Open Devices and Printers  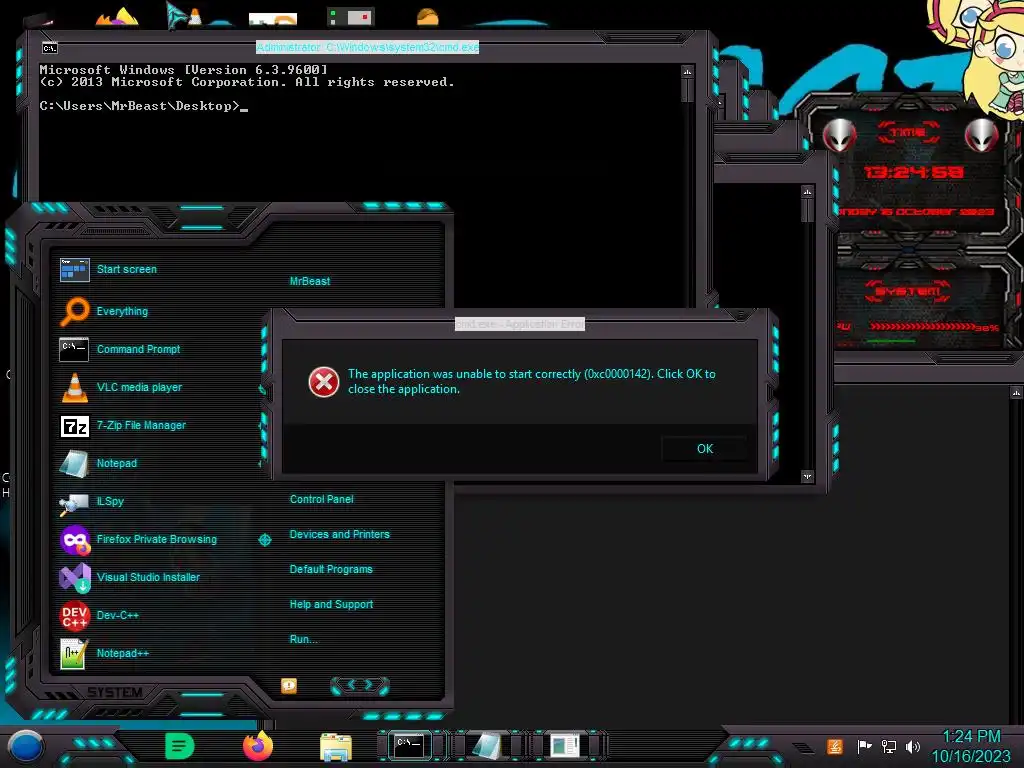tap(340, 534)
